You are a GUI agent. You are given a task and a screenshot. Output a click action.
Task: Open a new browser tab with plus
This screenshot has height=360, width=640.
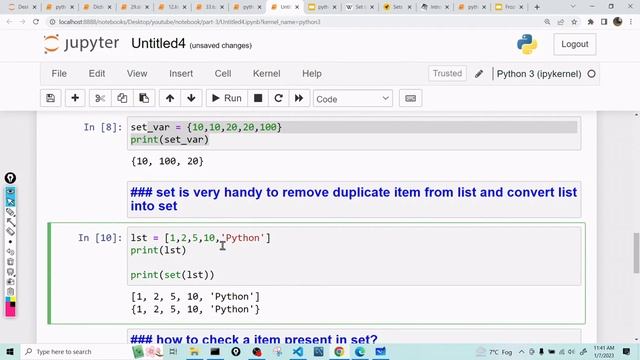(537, 7)
